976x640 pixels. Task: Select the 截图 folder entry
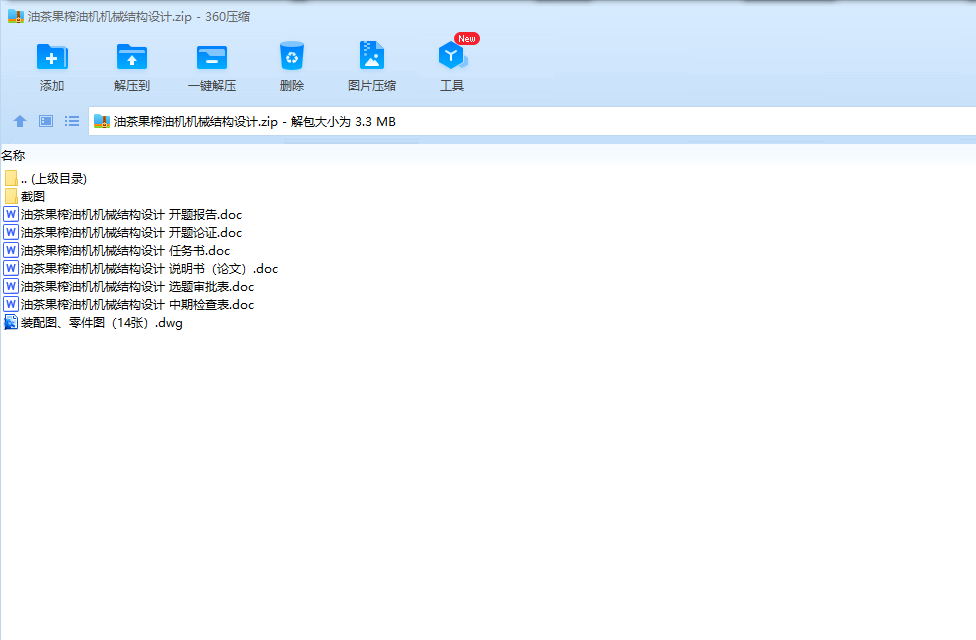[x=33, y=197]
